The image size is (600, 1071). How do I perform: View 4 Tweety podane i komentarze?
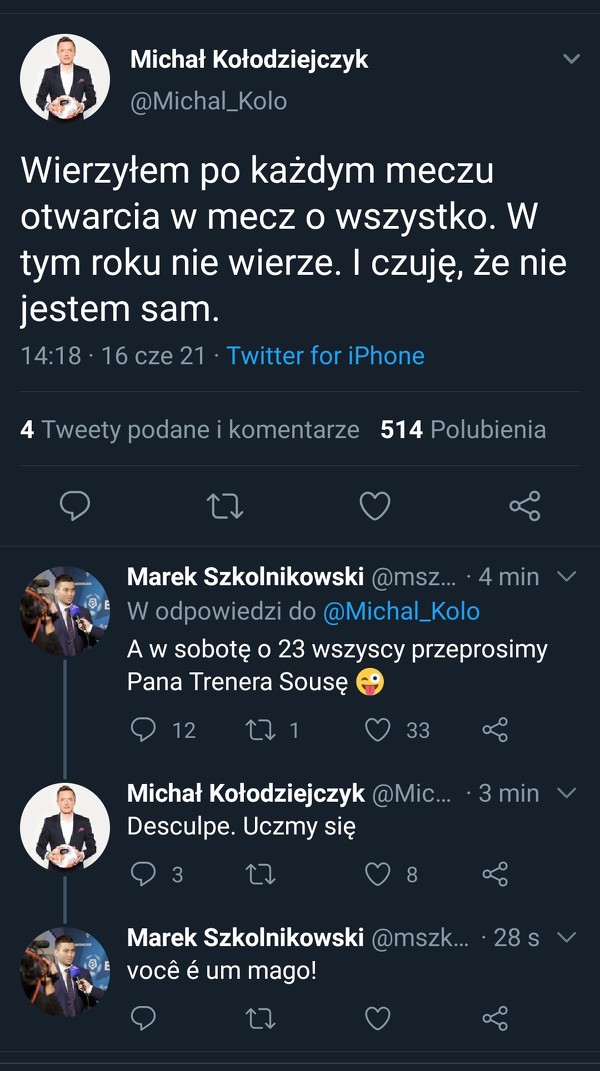pyautogui.click(x=189, y=430)
